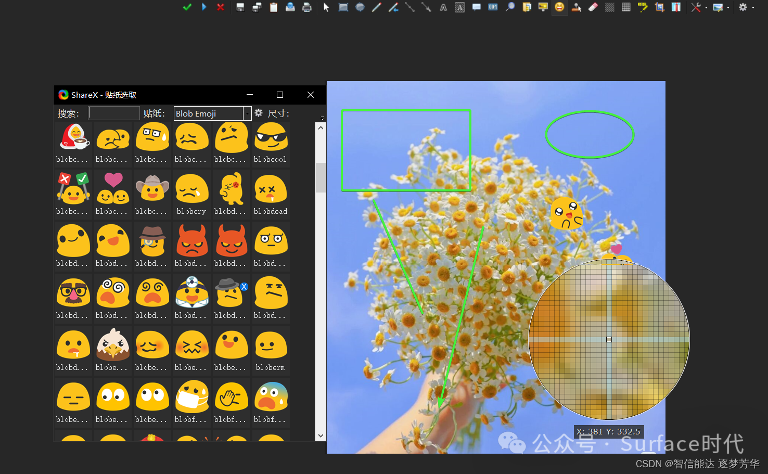
Task: Select the Magnify glass tool
Action: click(x=510, y=7)
